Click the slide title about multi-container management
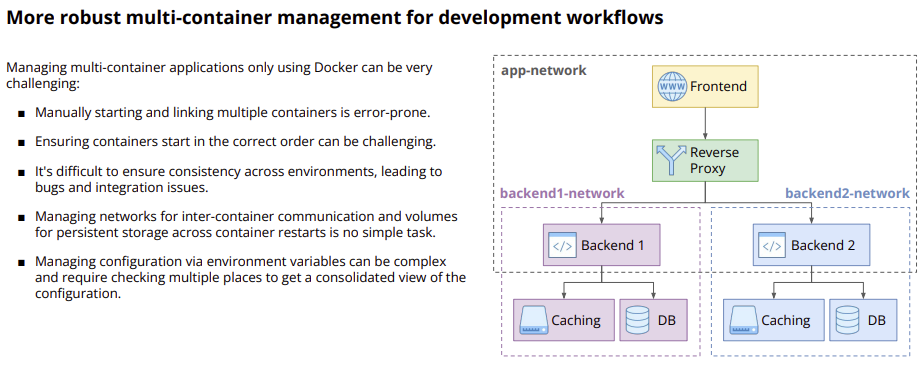Image resolution: width=921 pixels, height=376 pixels. point(335,18)
